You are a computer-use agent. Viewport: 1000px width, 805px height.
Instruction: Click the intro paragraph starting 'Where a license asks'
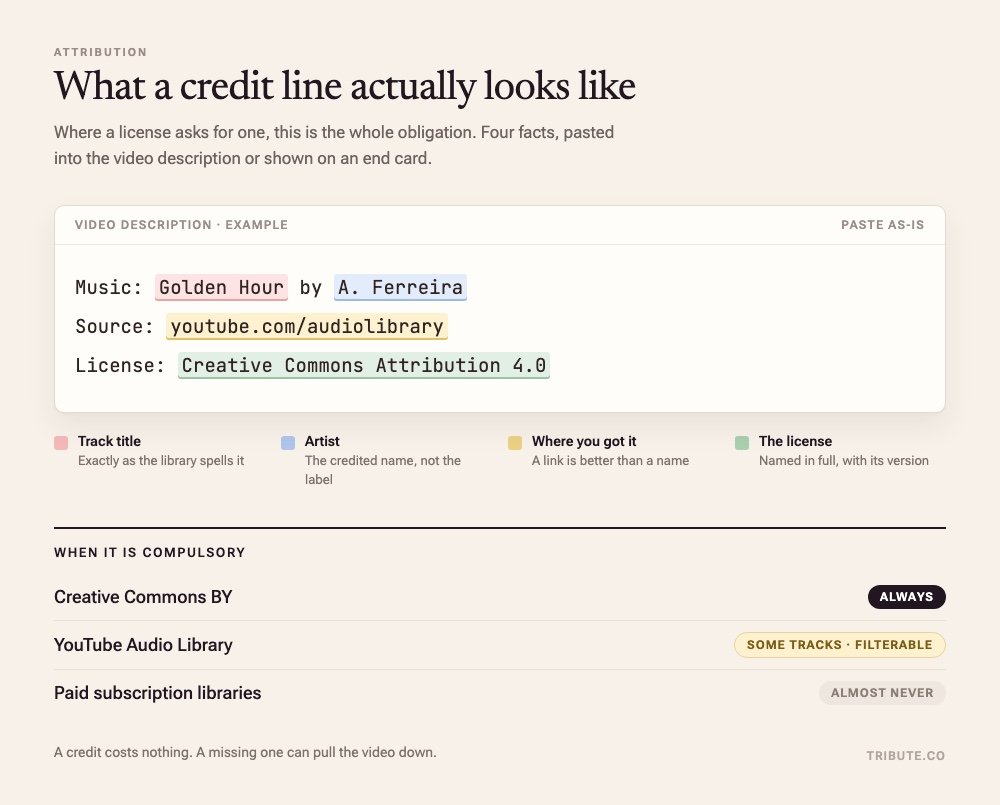point(334,145)
